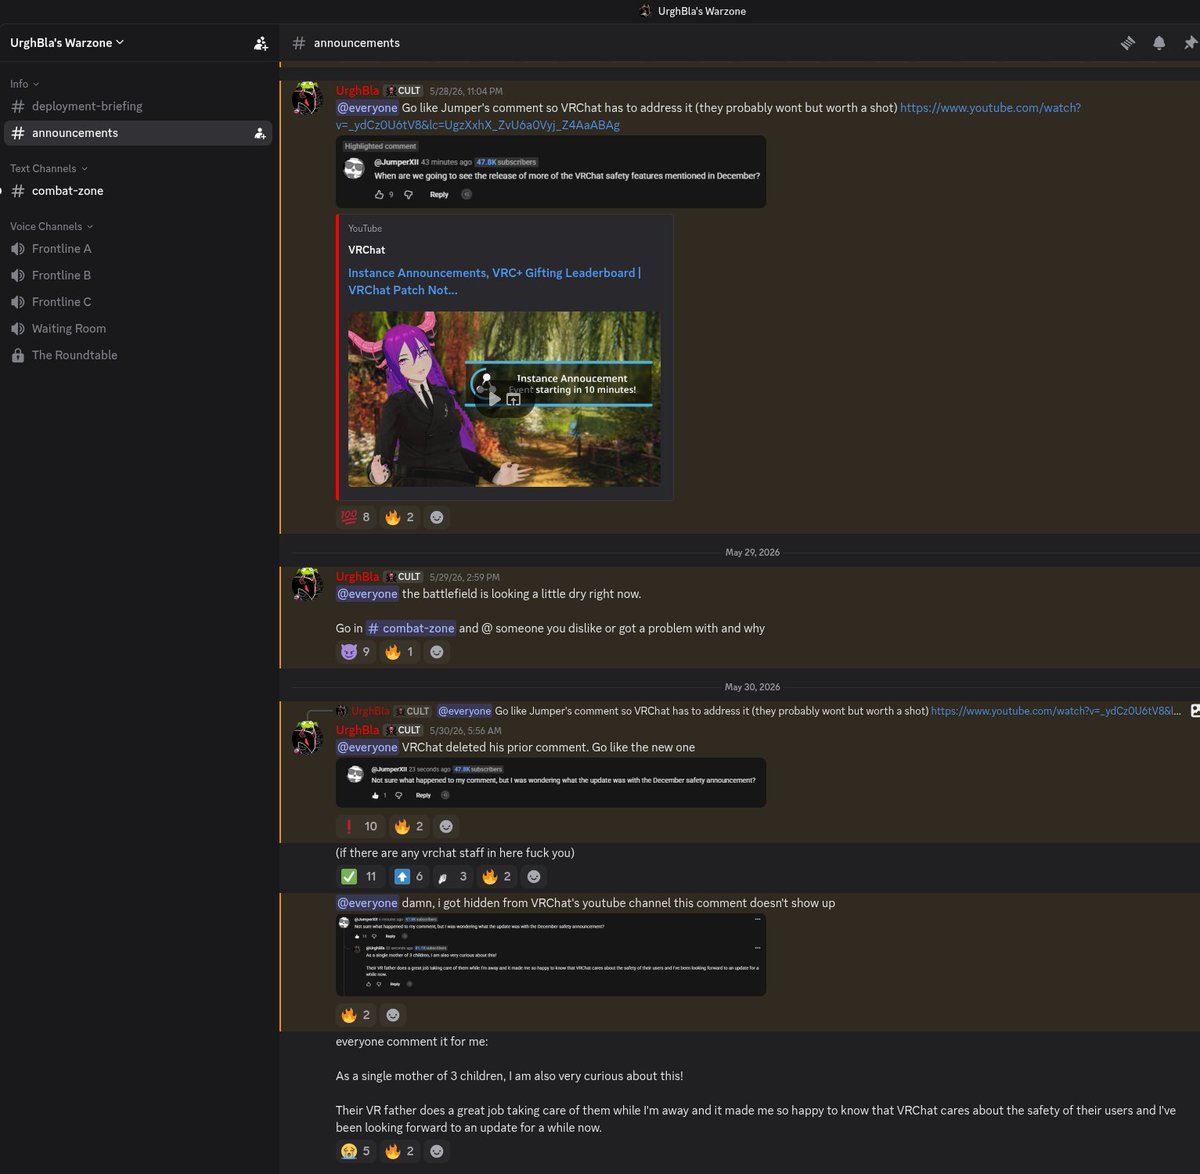Join the Frontline C voice channel
This screenshot has width=1200, height=1174.
coord(138,302)
